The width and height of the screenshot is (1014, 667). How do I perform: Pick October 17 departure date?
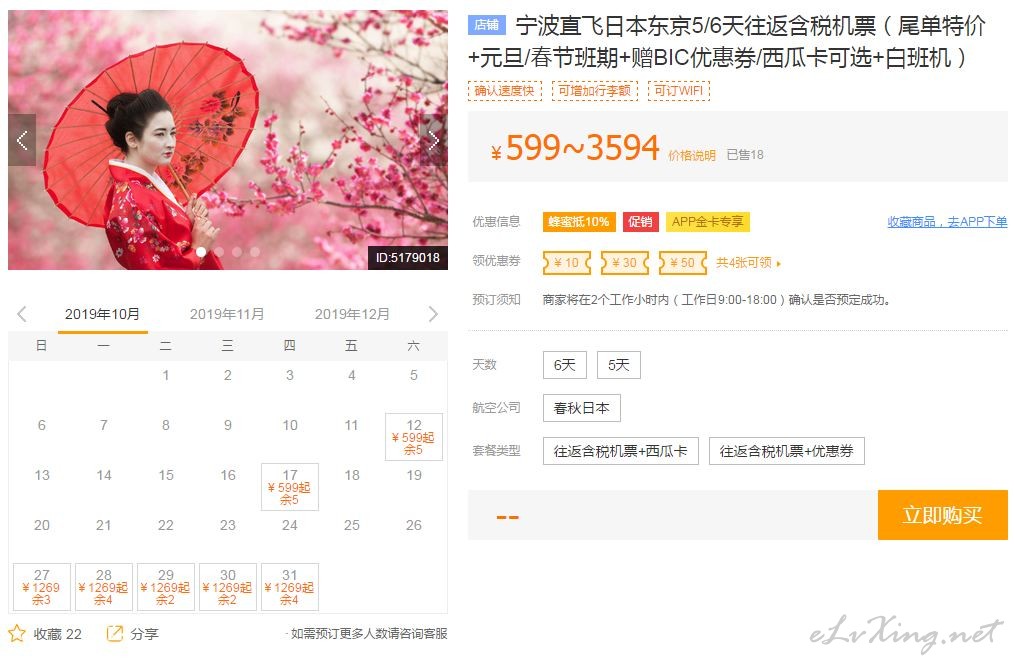click(x=290, y=487)
